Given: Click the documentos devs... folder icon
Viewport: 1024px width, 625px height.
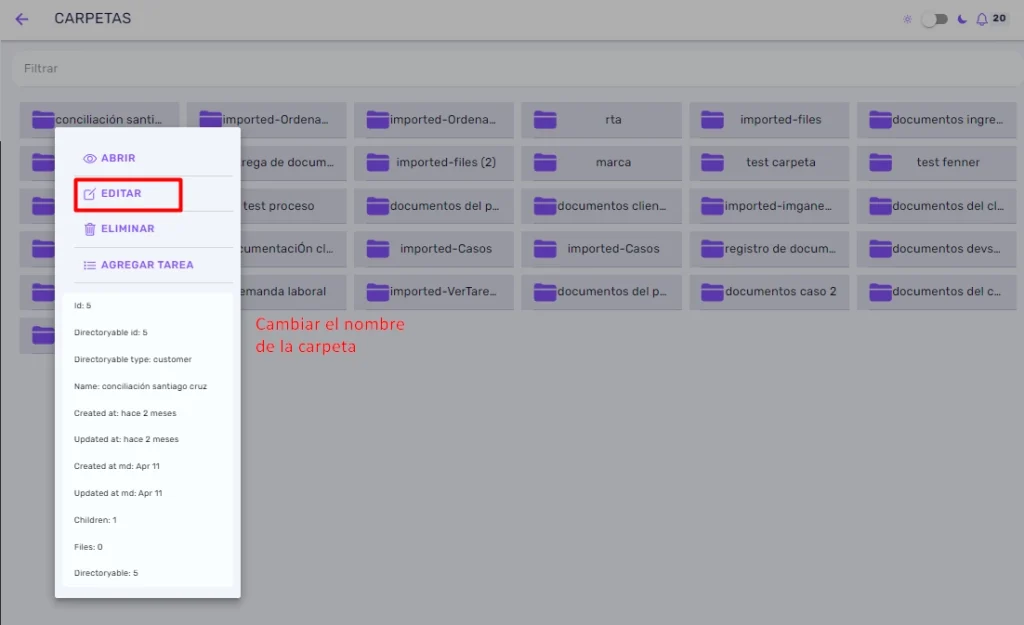Looking at the screenshot, I should [880, 249].
